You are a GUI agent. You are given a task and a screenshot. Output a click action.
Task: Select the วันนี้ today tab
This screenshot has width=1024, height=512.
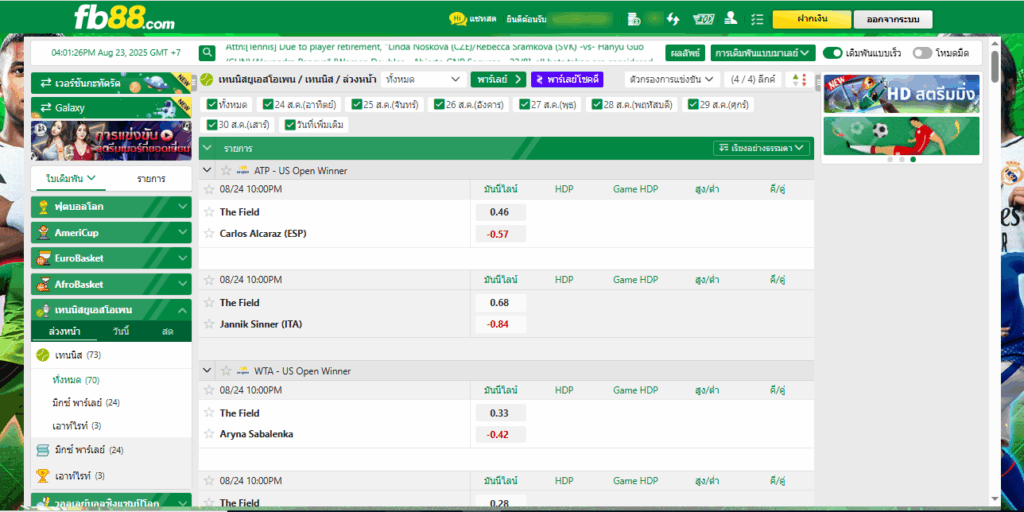click(x=121, y=332)
